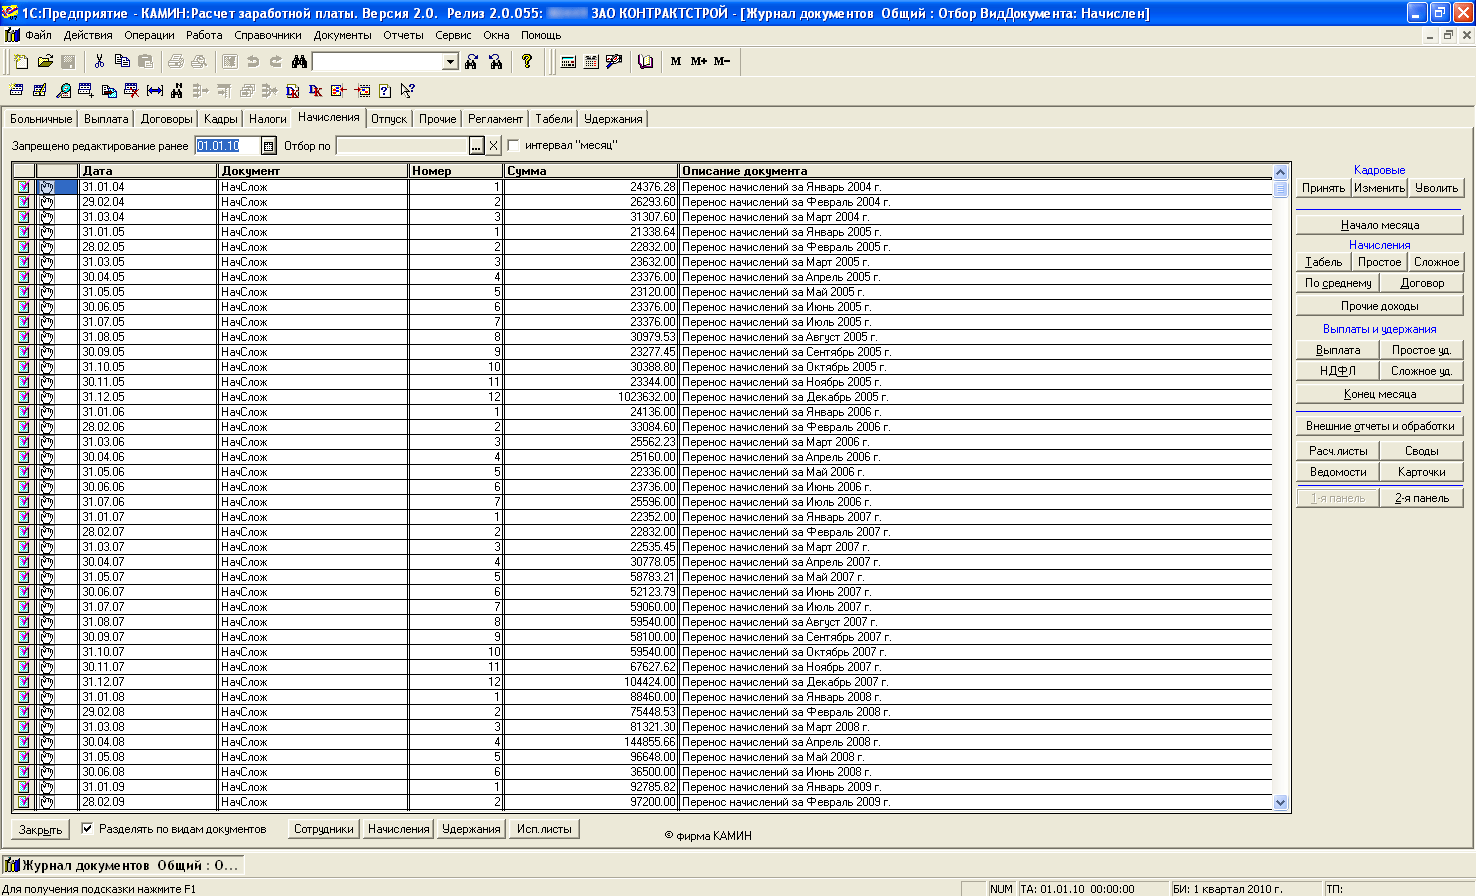Click the open book icon
This screenshot has height=896, width=1476.
646,62
